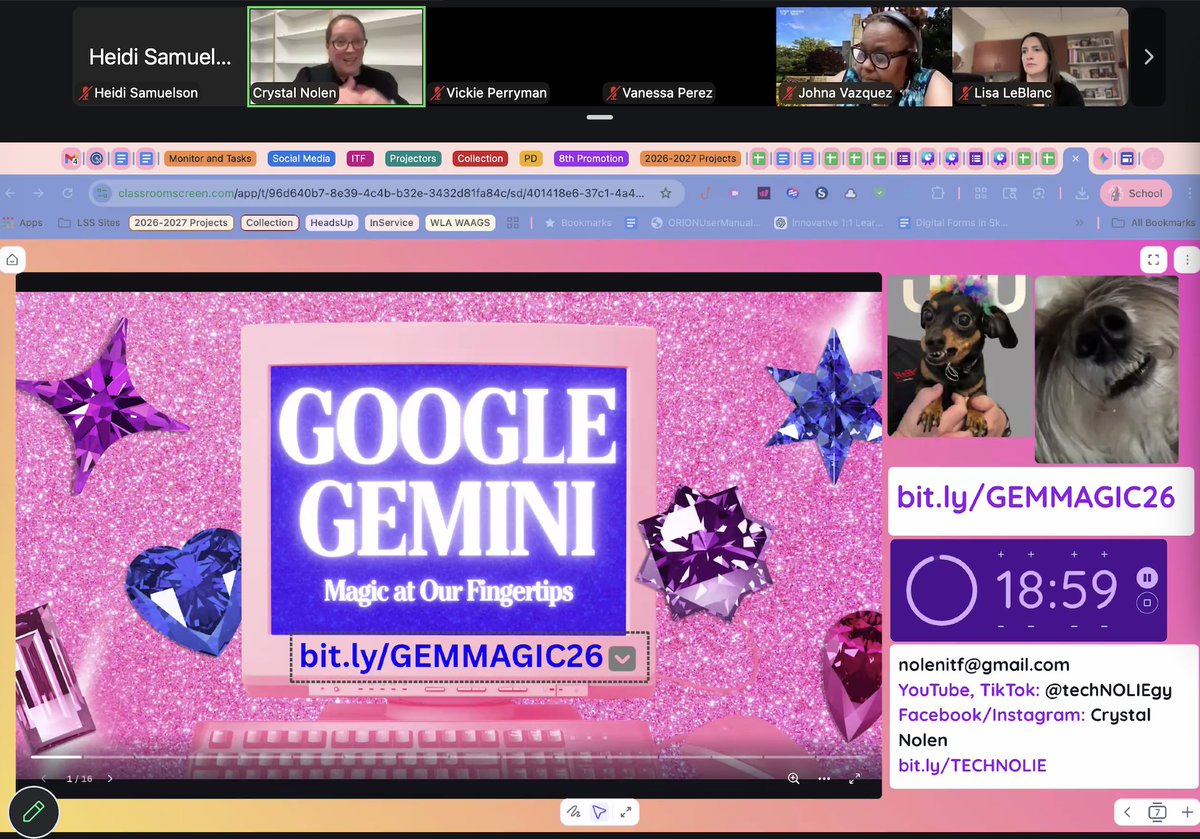Image resolution: width=1200 pixels, height=839 pixels.
Task: Zoom in on the slideshow
Action: tap(793, 778)
